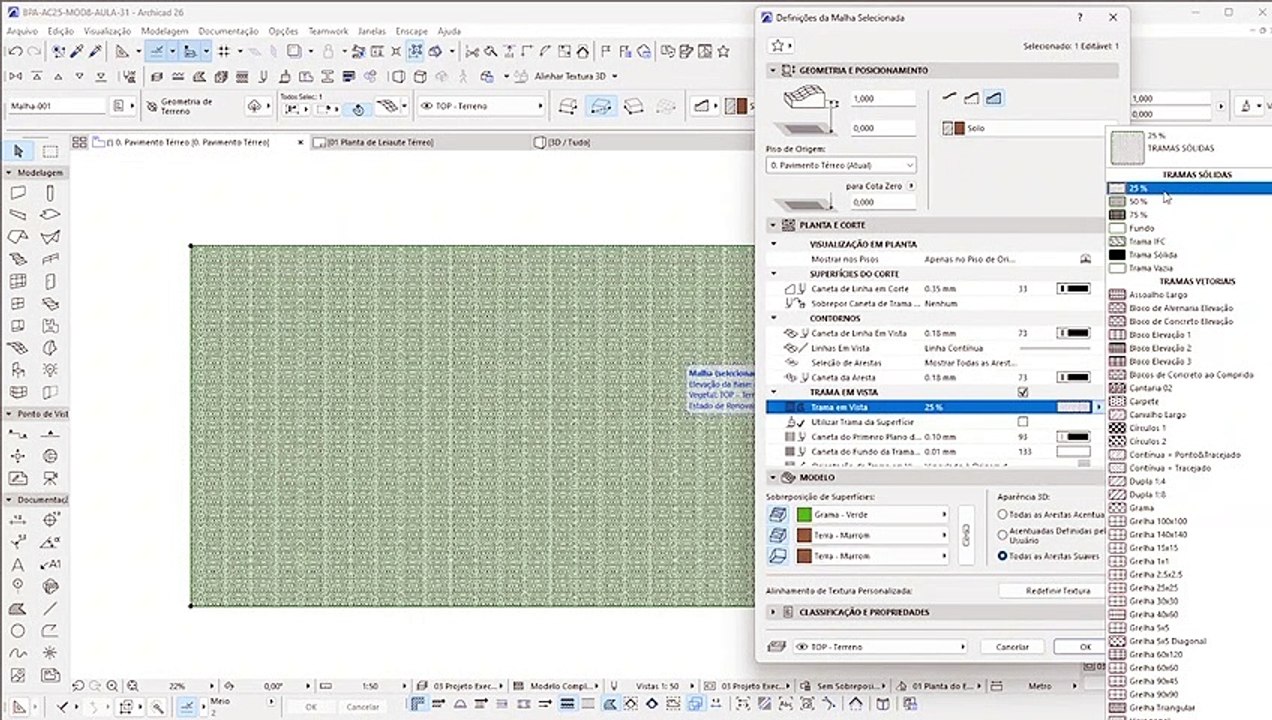Viewport: 1272px width, 720px height.
Task: Choose the surface-only mesh structure icon
Action: point(950,98)
